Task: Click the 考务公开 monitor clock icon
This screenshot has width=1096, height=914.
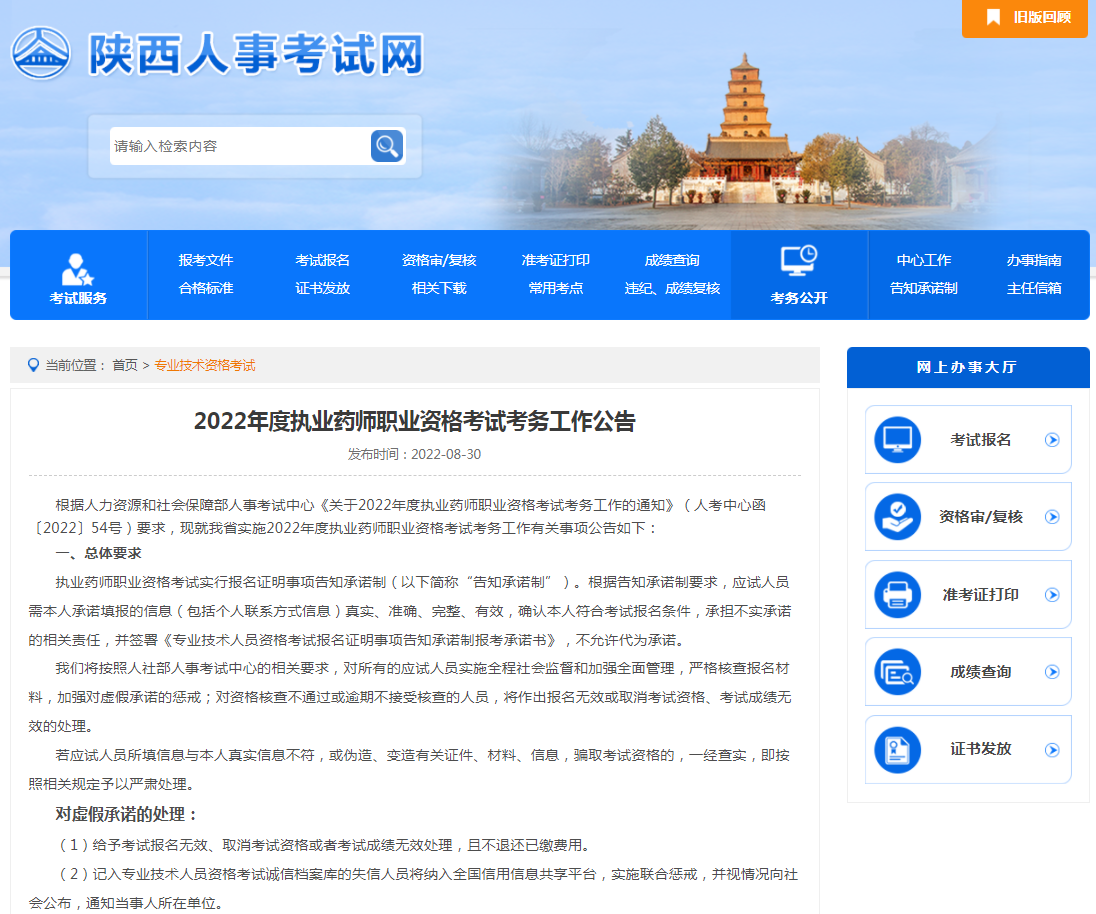Action: (798, 261)
